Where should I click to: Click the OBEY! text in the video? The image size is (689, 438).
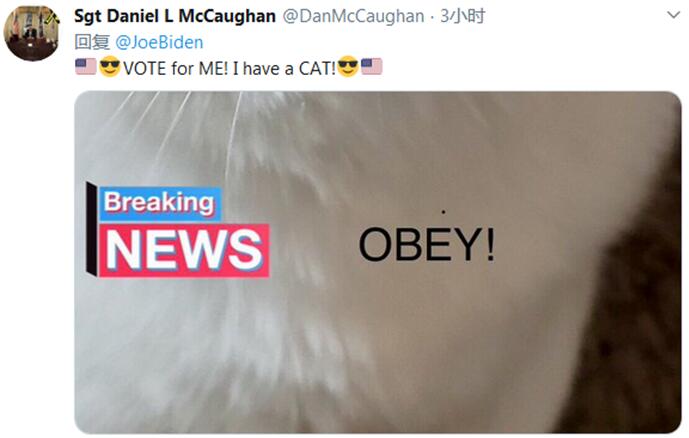427,244
